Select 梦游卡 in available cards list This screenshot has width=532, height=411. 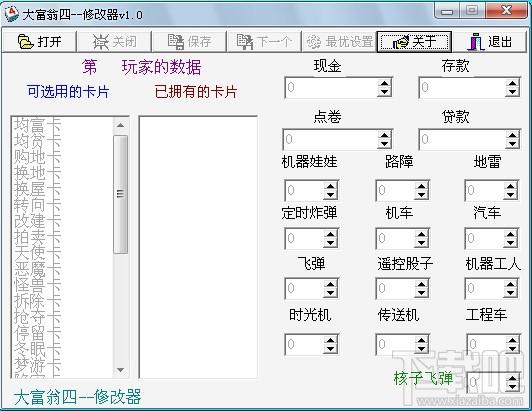coord(37,364)
